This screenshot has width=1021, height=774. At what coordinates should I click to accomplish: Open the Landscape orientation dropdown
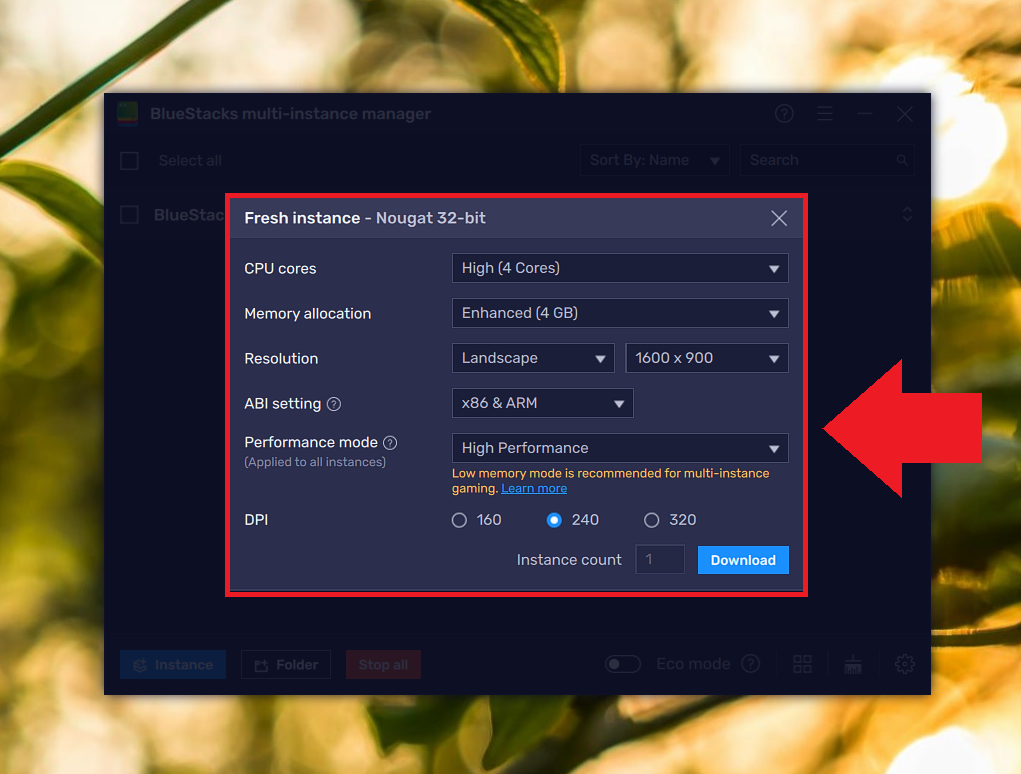click(533, 358)
